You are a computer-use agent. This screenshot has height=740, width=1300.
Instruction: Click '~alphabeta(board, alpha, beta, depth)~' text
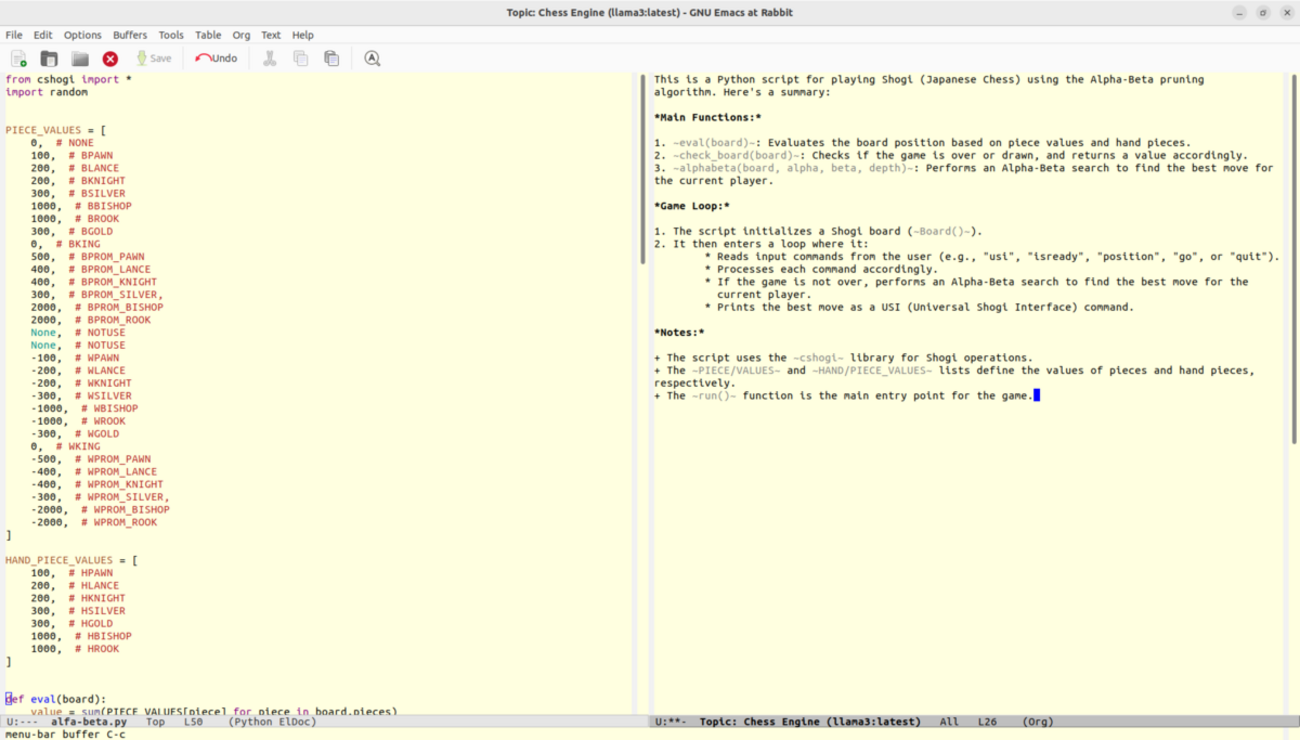(793, 168)
